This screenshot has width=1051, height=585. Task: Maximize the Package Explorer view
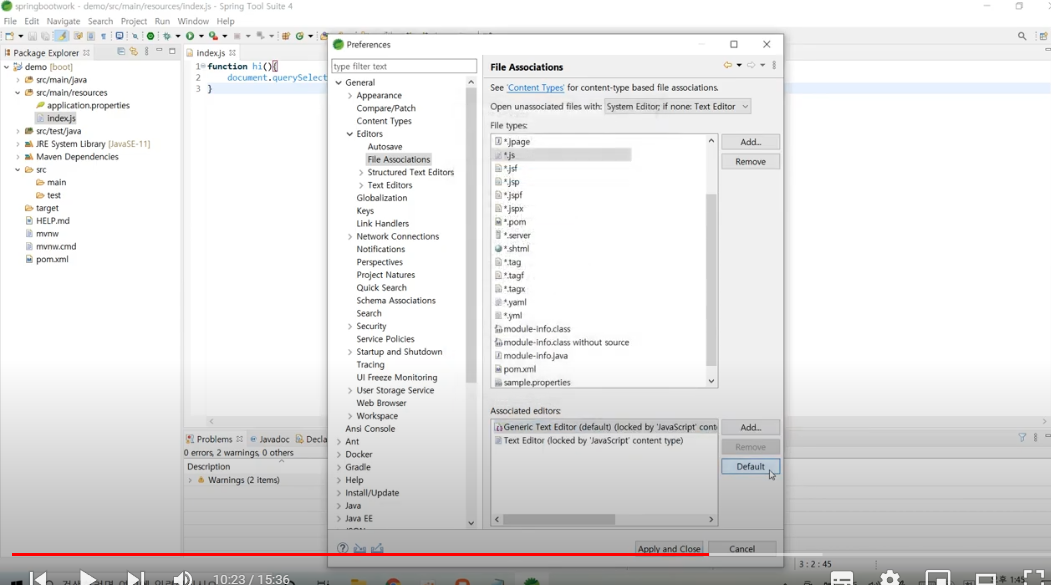point(172,51)
